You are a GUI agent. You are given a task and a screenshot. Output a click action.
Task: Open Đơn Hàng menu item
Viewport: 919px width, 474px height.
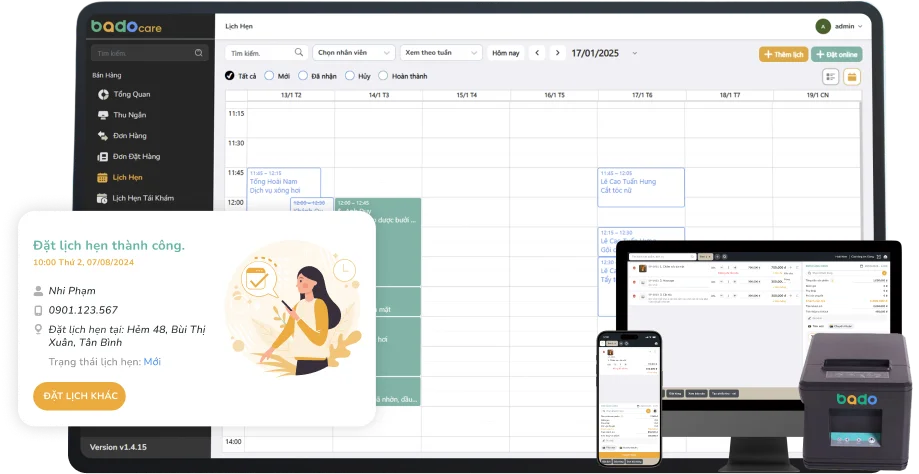tap(130, 135)
